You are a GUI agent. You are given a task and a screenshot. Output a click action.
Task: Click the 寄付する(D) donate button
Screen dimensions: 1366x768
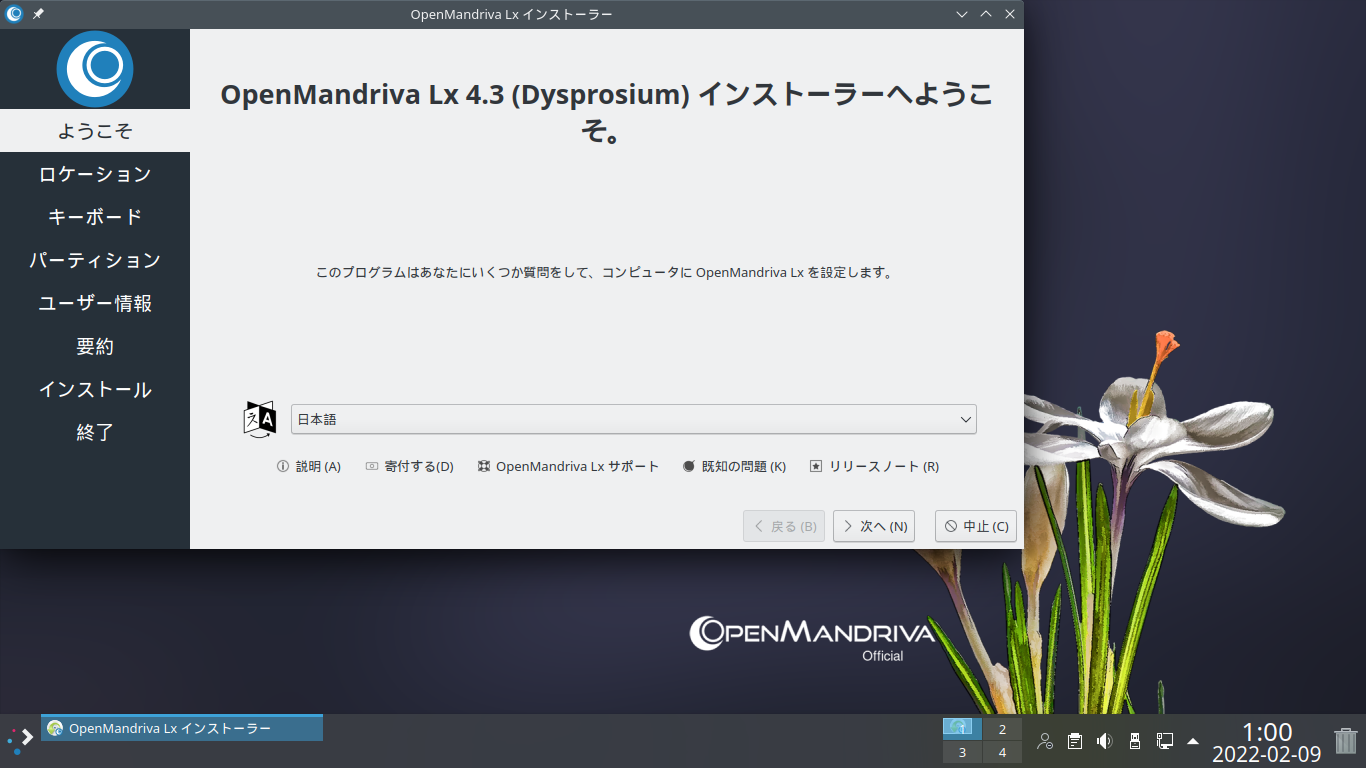pyautogui.click(x=409, y=466)
